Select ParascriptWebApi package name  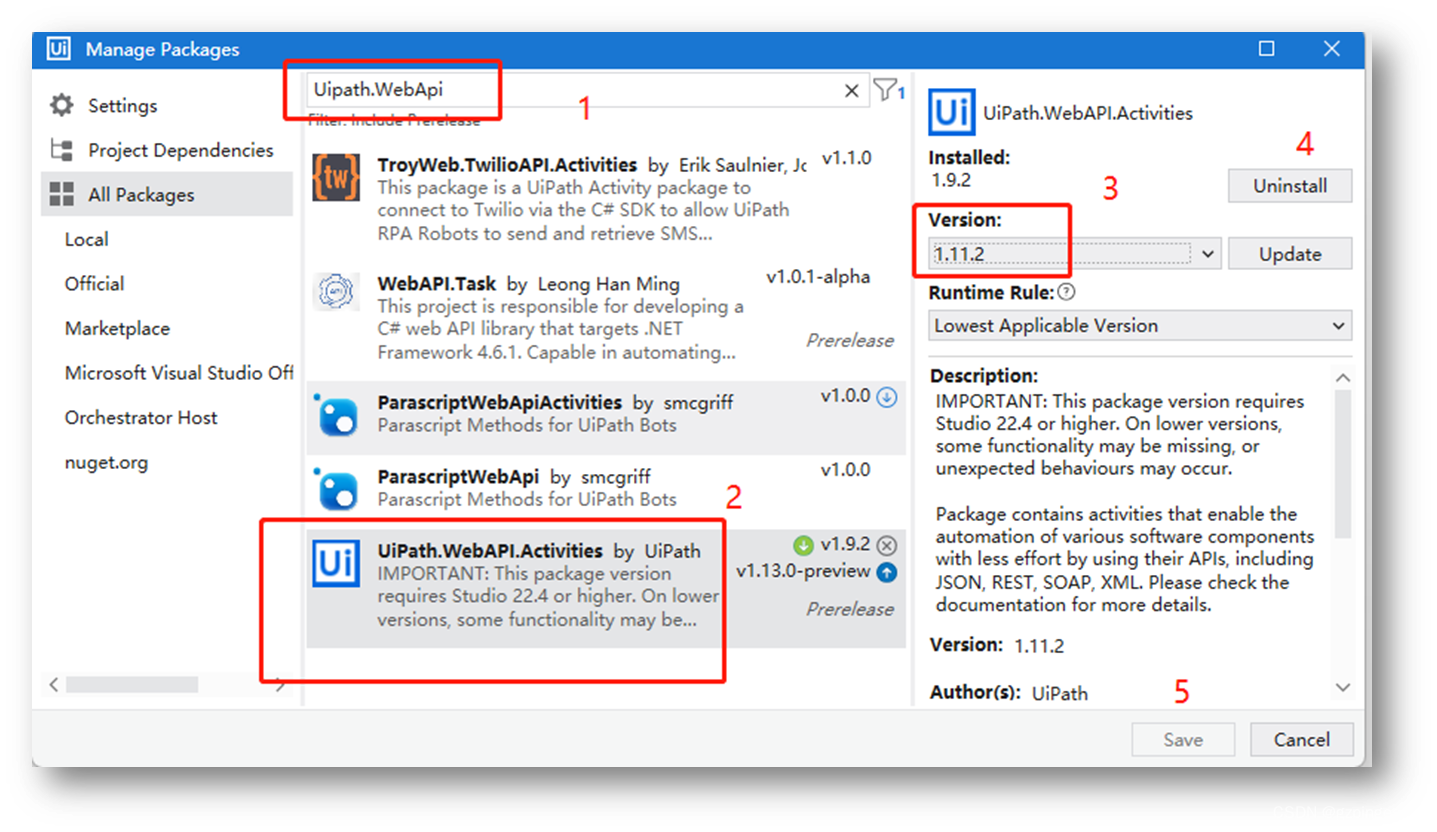click(x=458, y=477)
